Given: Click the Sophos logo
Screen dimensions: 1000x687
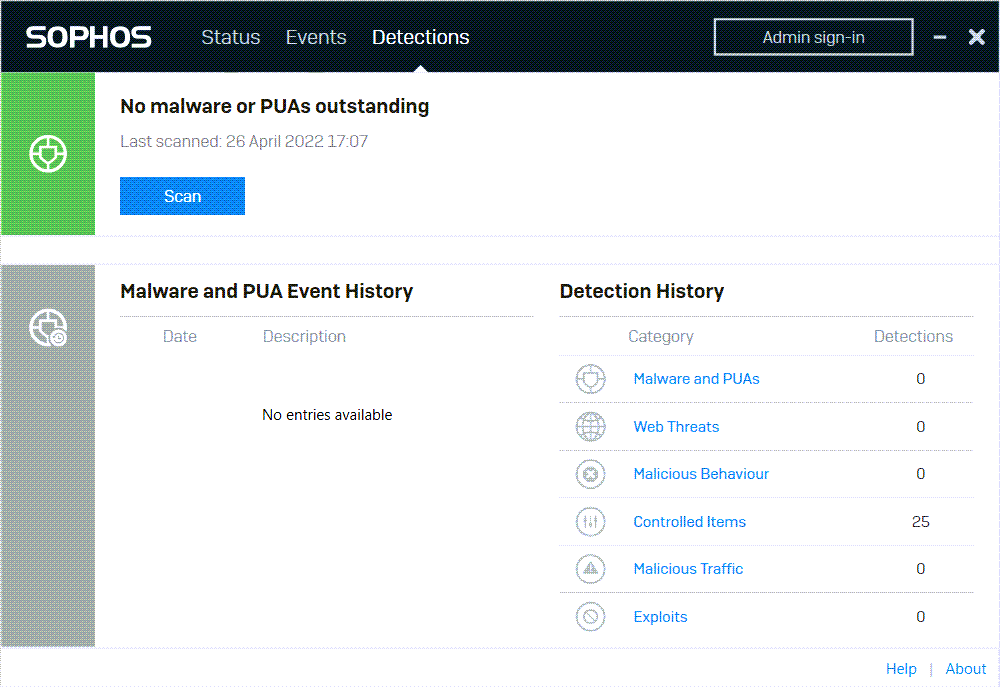Looking at the screenshot, I should point(89,37).
